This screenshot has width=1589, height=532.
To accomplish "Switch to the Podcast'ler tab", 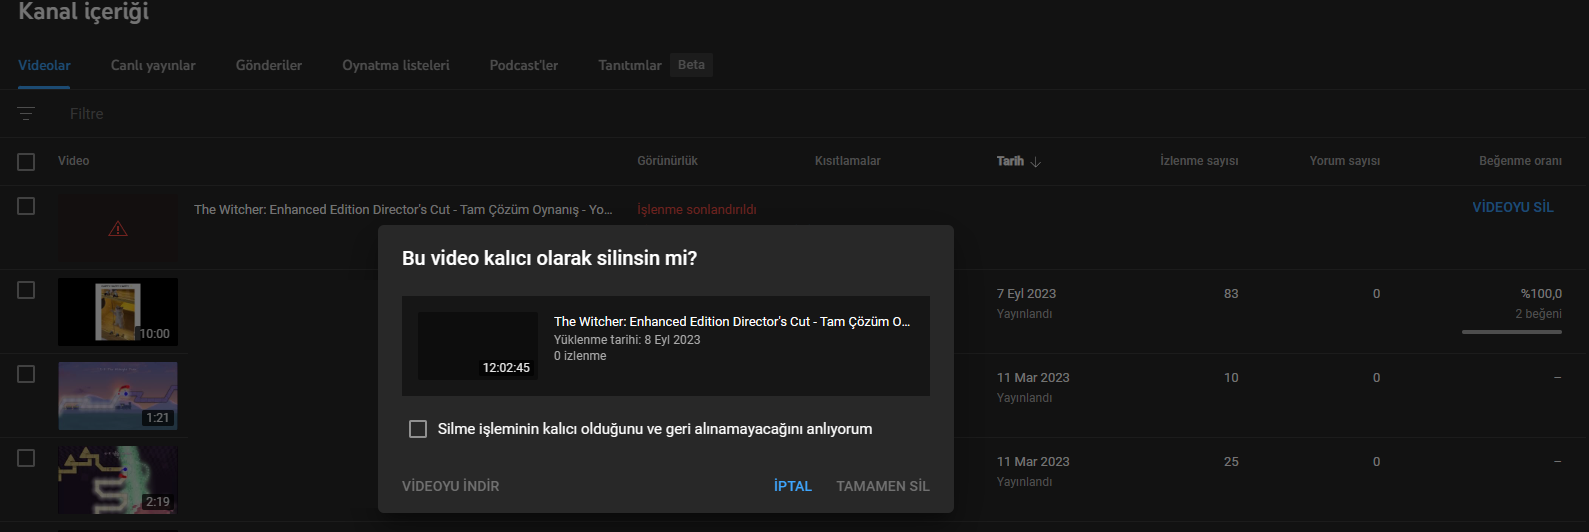I will [524, 65].
